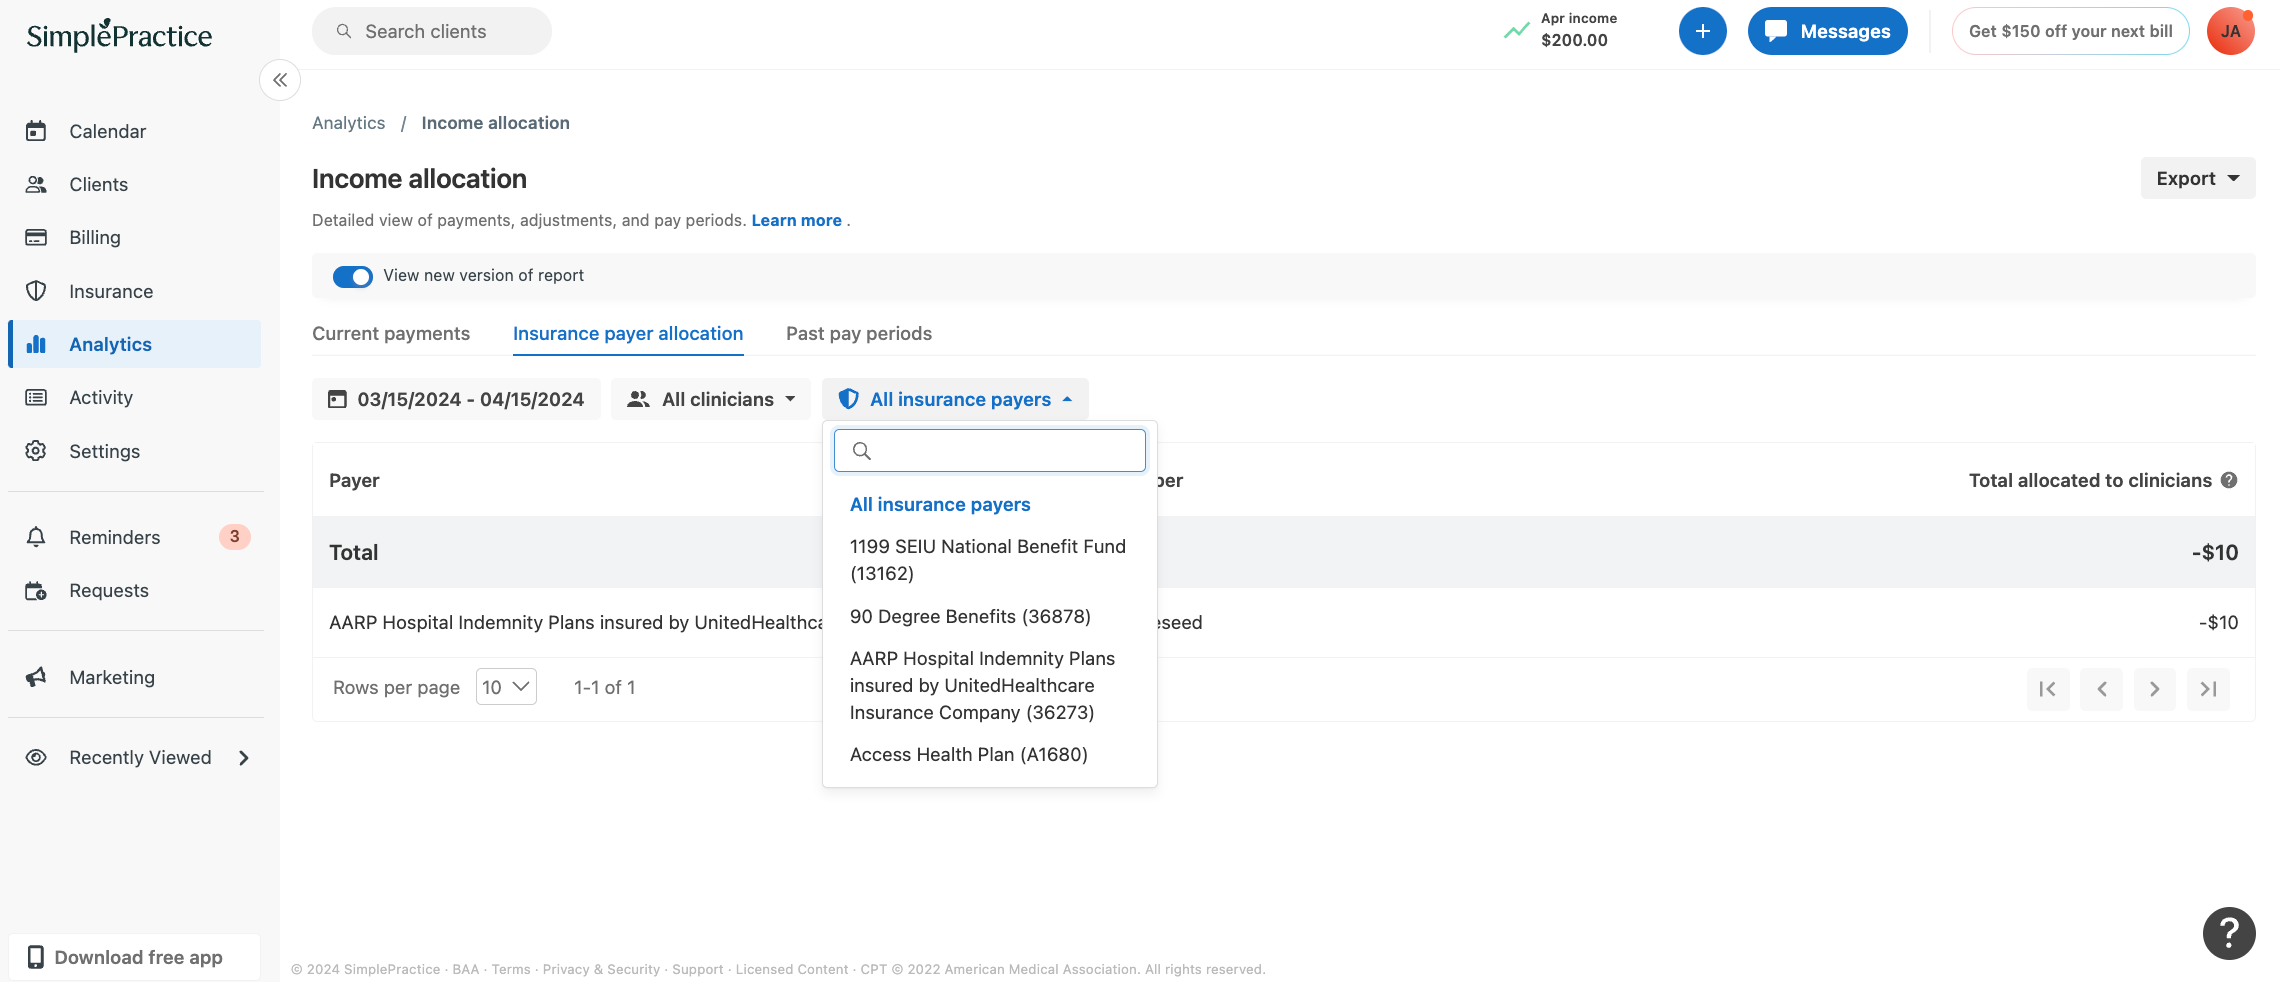The image size is (2280, 982).
Task: Click Total allocated to clinicians header
Action: pyautogui.click(x=2090, y=480)
